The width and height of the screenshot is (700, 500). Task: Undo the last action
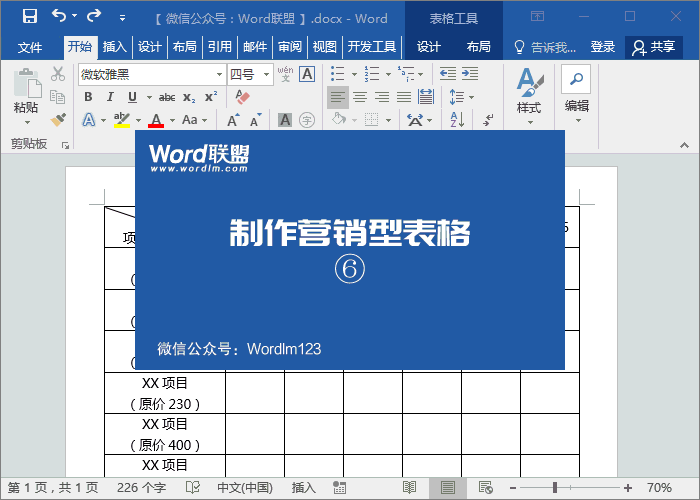click(58, 16)
